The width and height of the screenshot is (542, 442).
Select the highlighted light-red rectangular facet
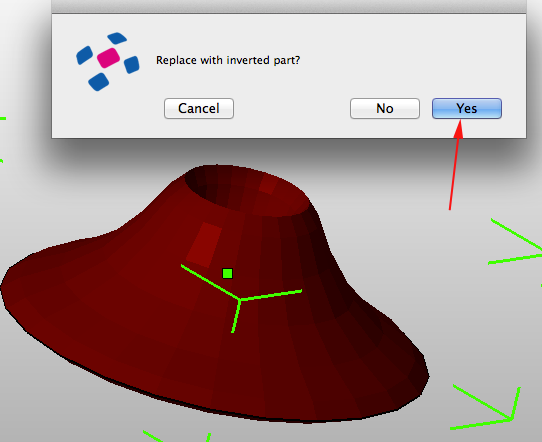[x=204, y=245]
